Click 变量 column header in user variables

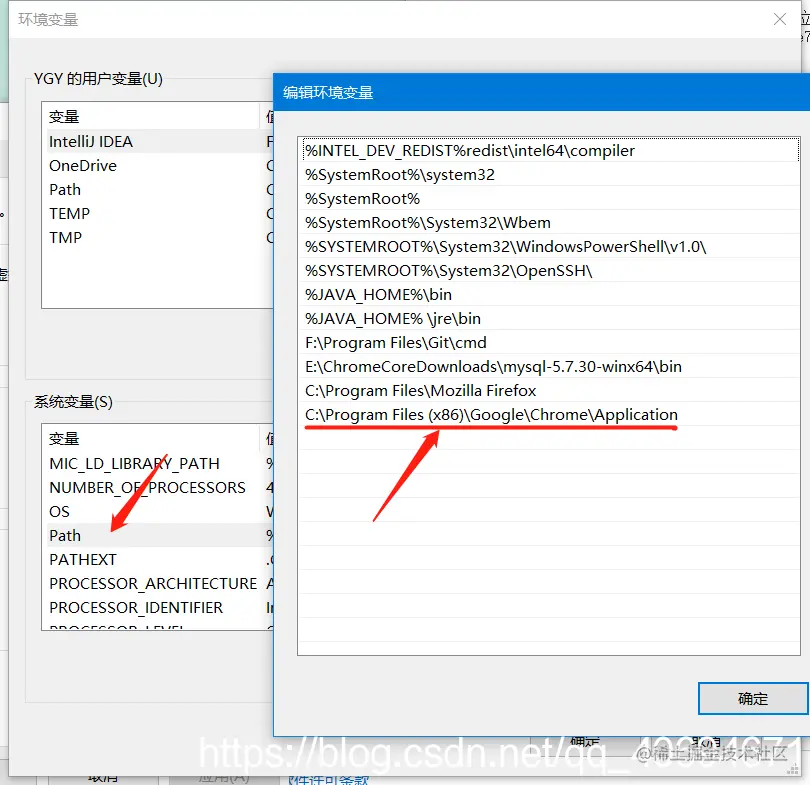tap(152, 117)
